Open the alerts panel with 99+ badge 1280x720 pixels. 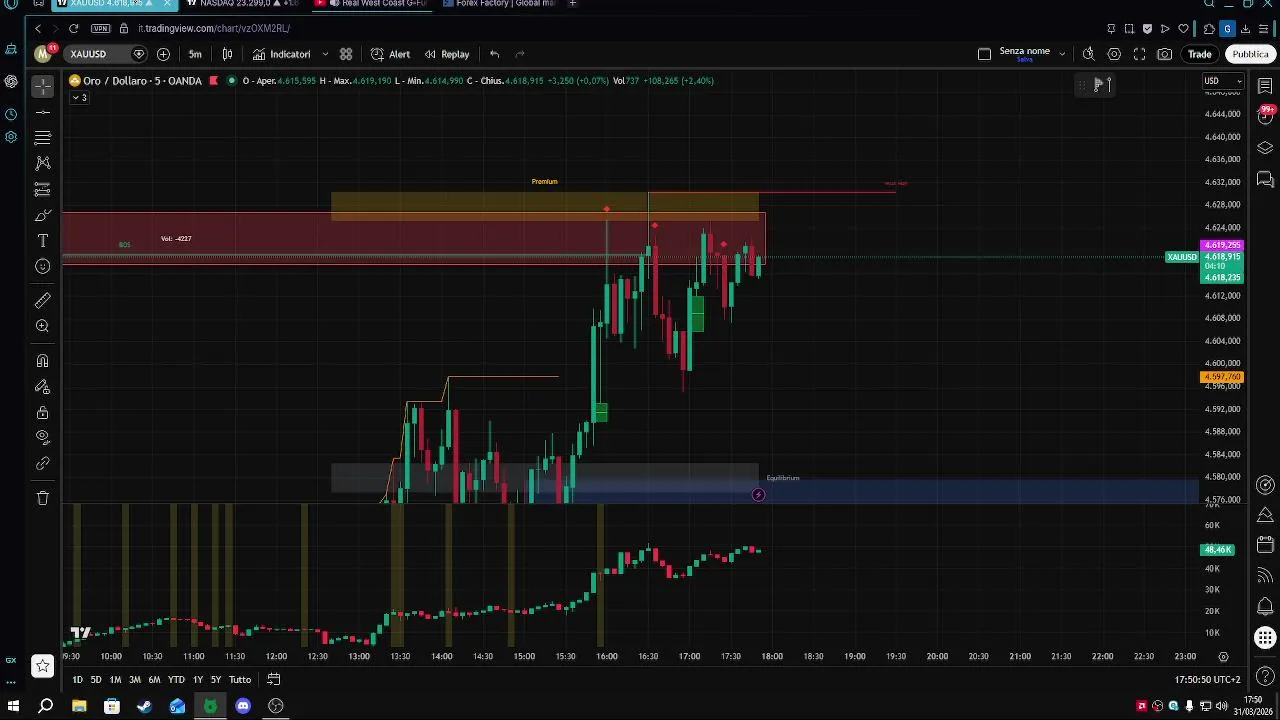(1265, 115)
